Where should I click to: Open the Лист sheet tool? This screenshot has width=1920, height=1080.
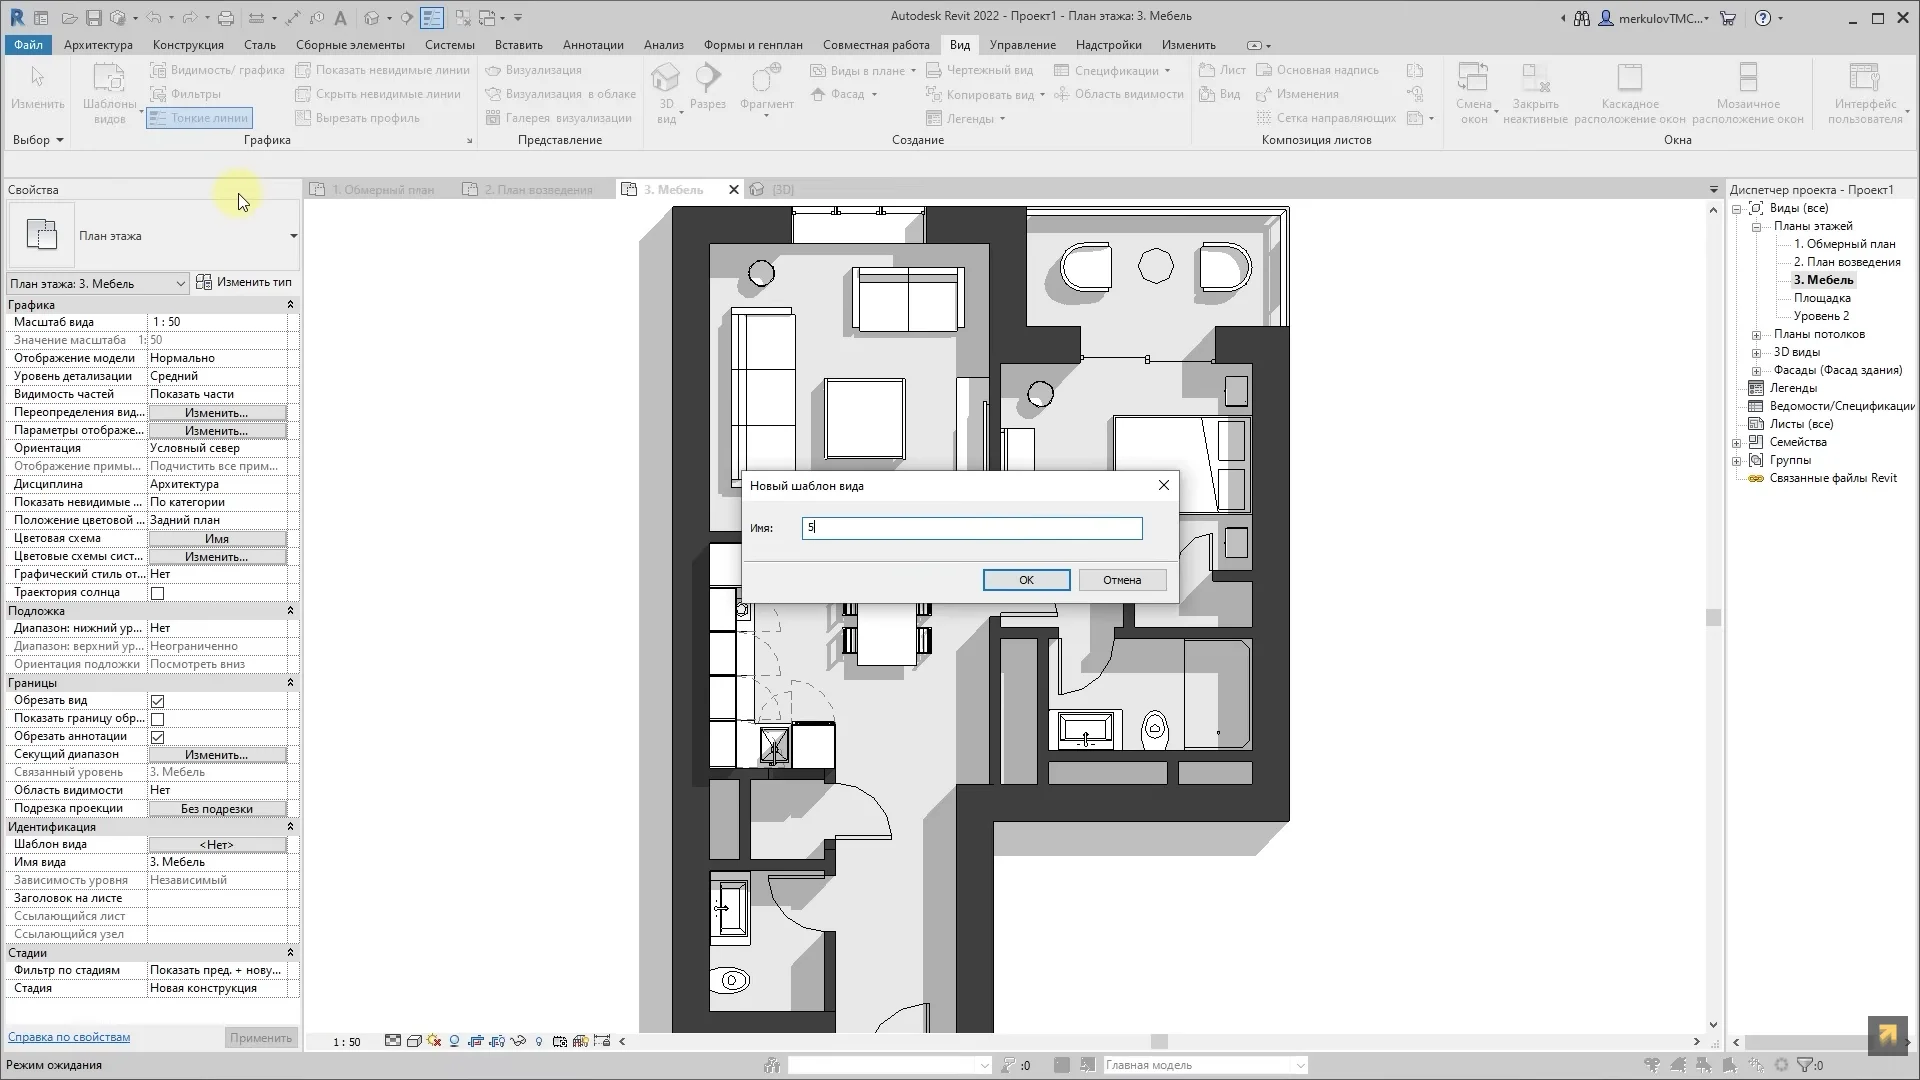point(1222,70)
